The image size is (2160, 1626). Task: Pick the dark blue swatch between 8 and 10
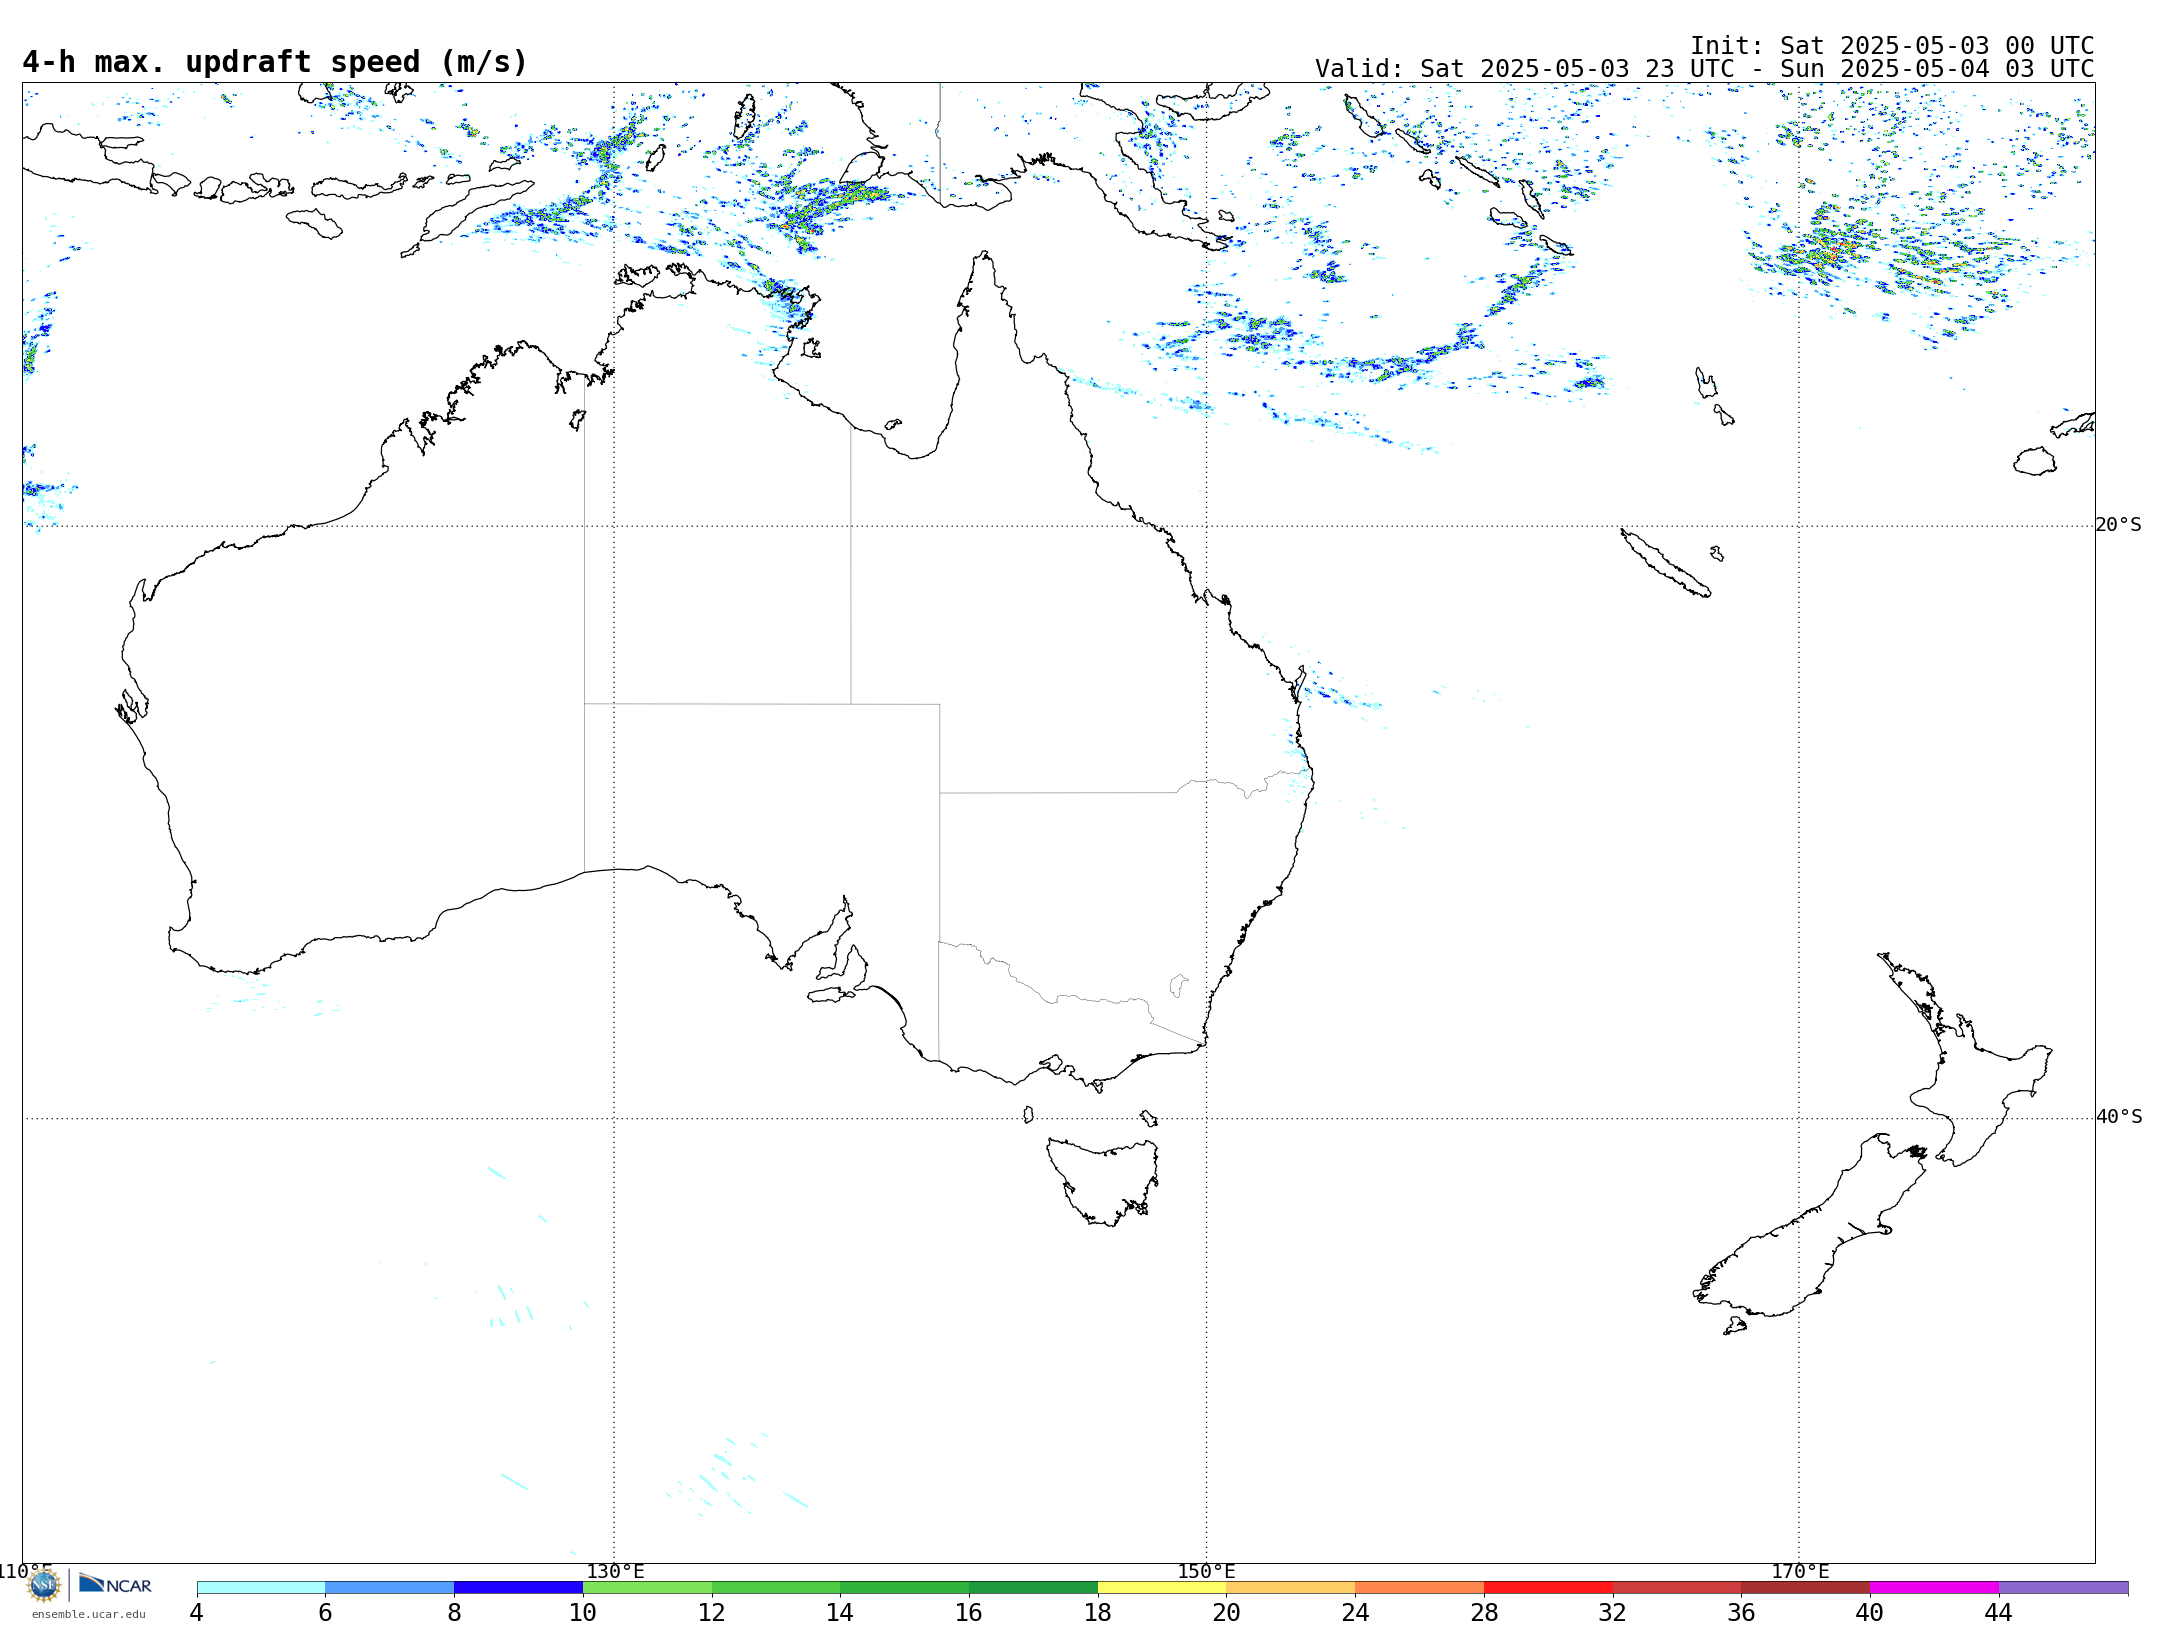coord(519,1587)
